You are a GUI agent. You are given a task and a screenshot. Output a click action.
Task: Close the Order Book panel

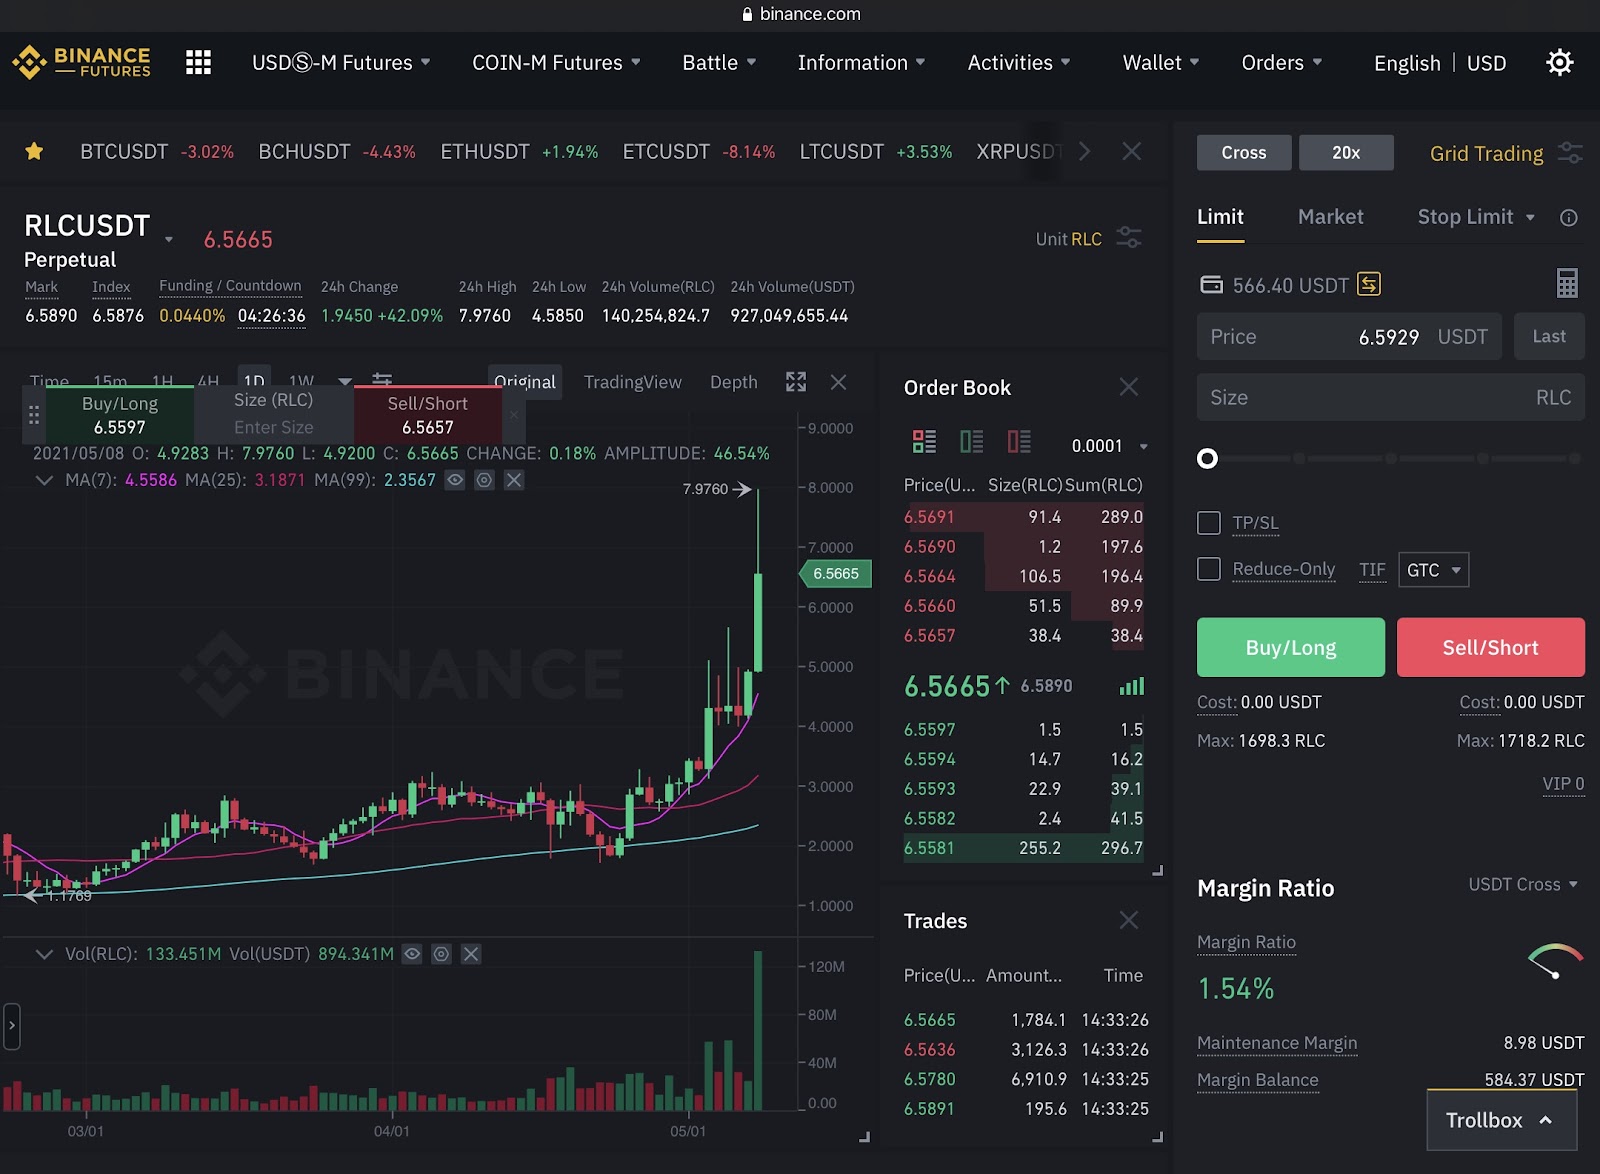[1129, 387]
